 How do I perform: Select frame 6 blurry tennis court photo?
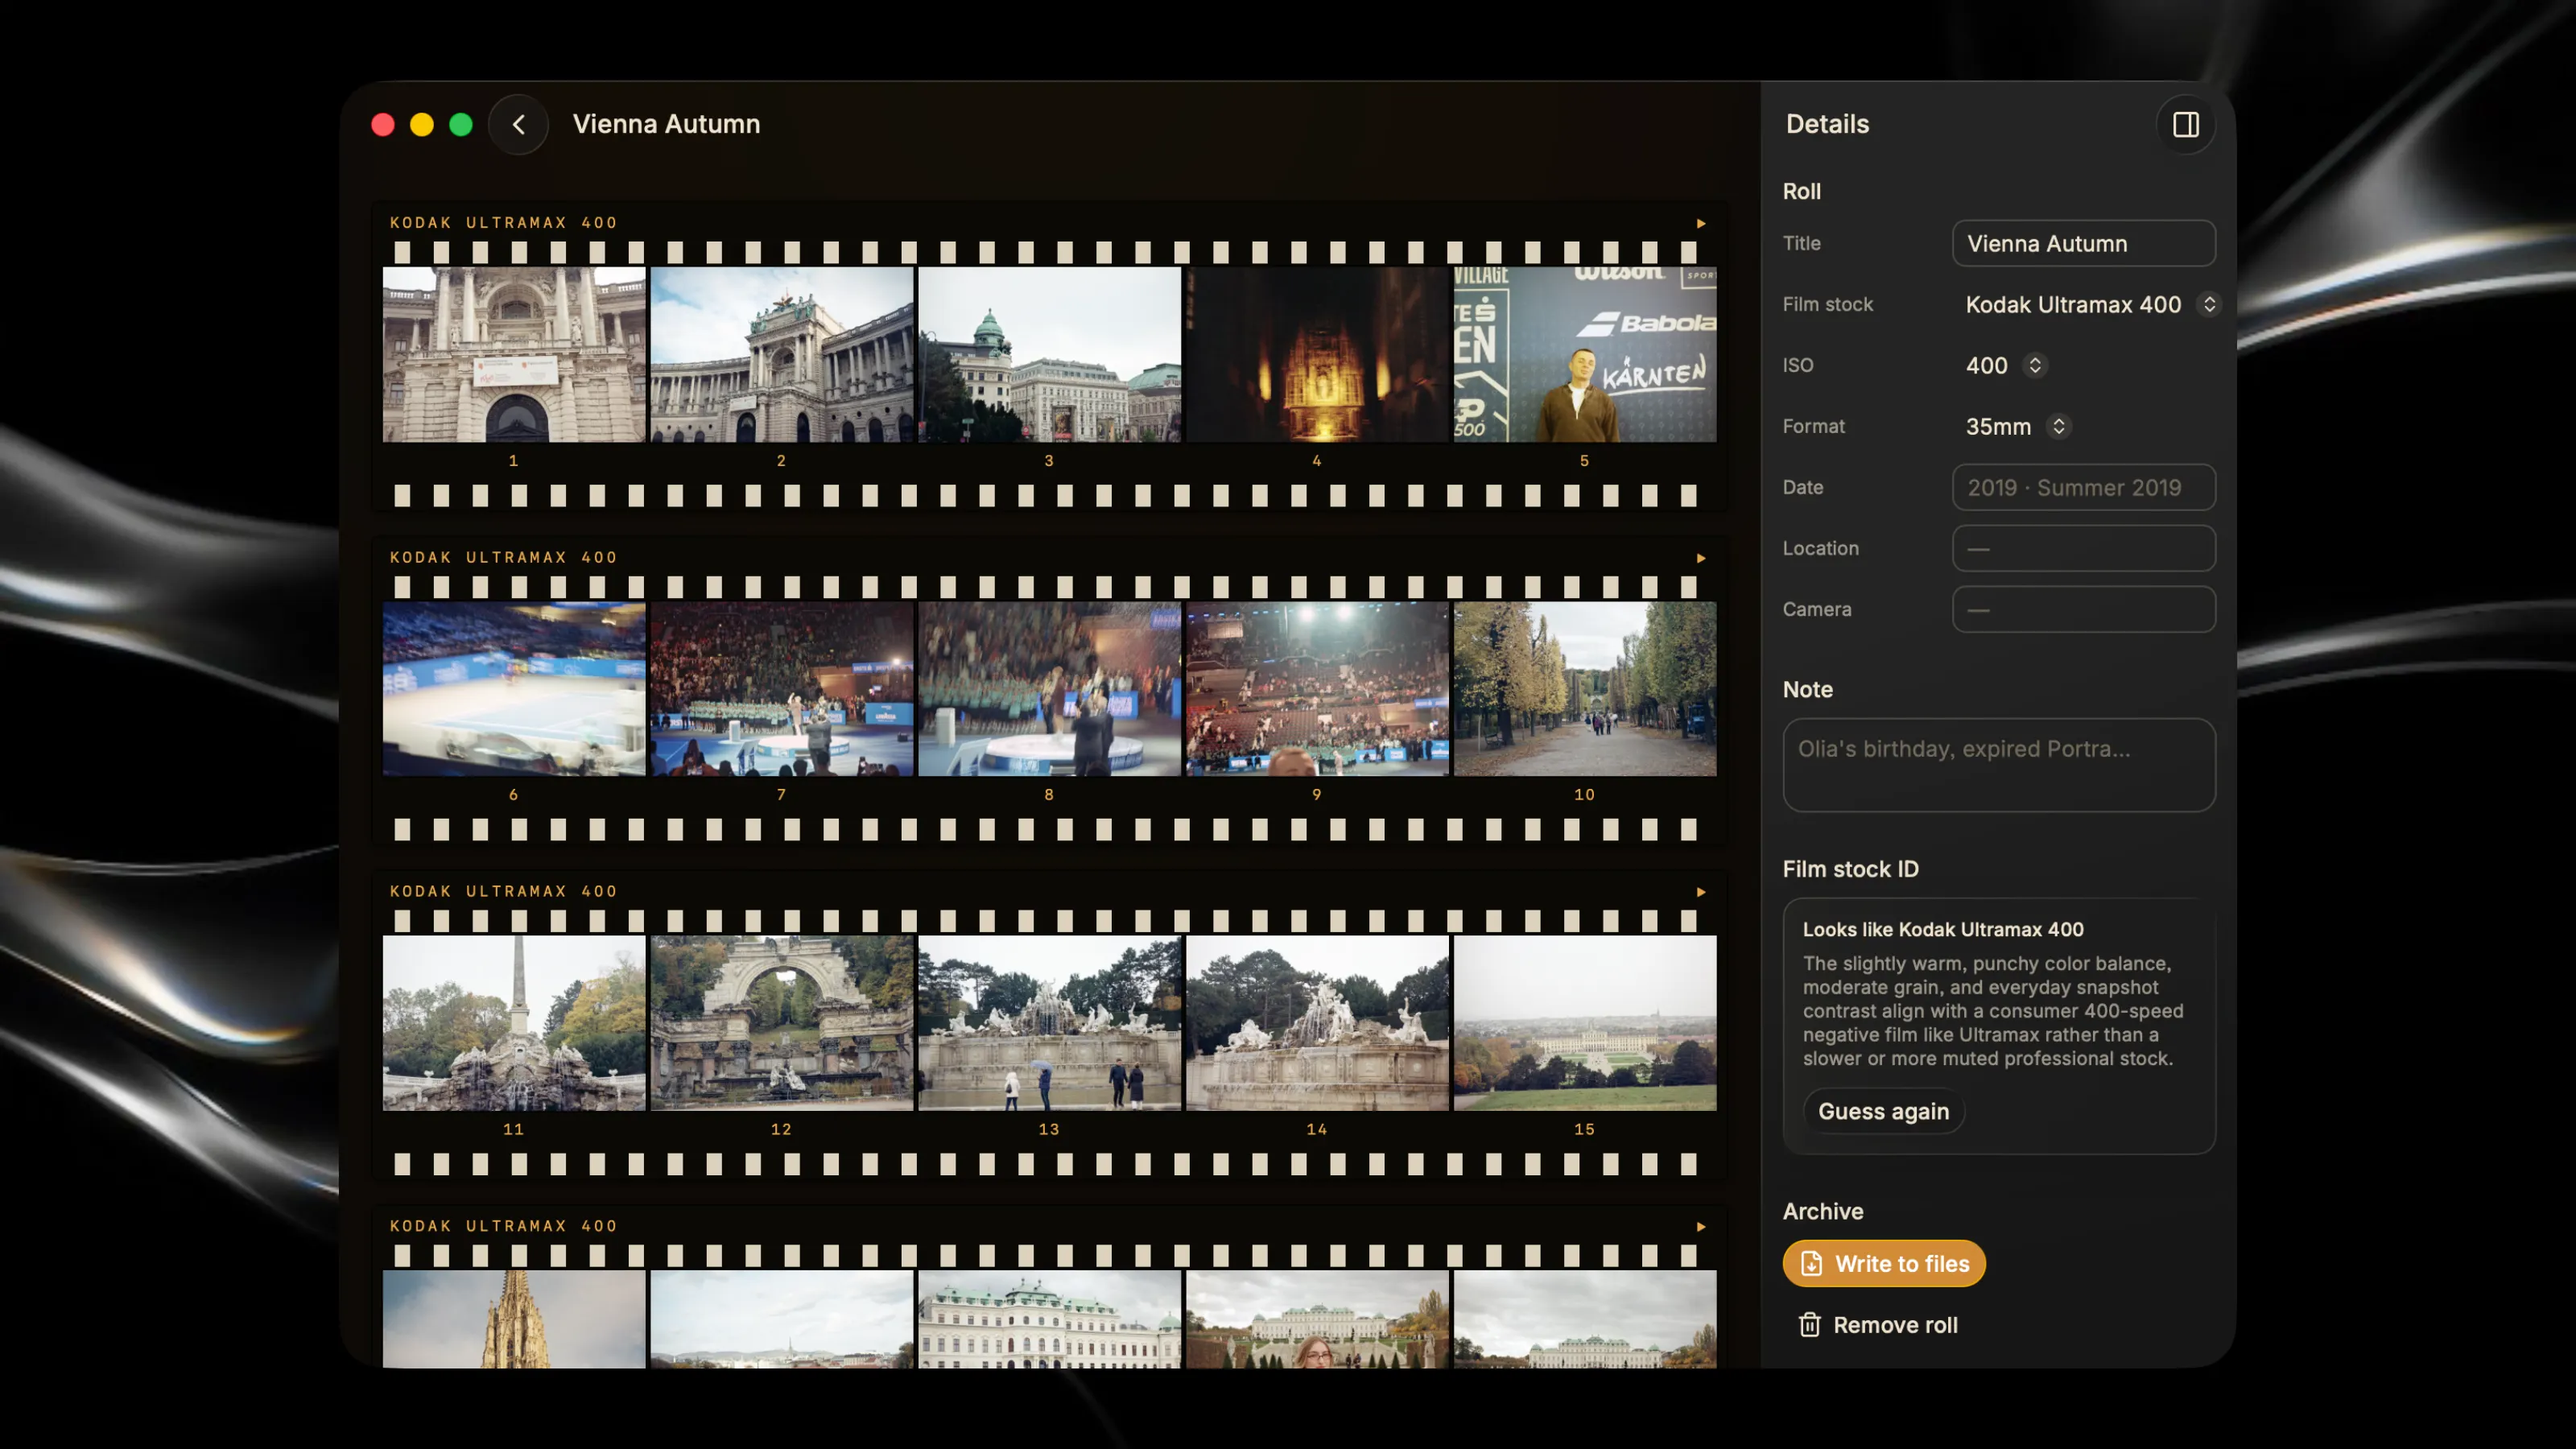514,689
